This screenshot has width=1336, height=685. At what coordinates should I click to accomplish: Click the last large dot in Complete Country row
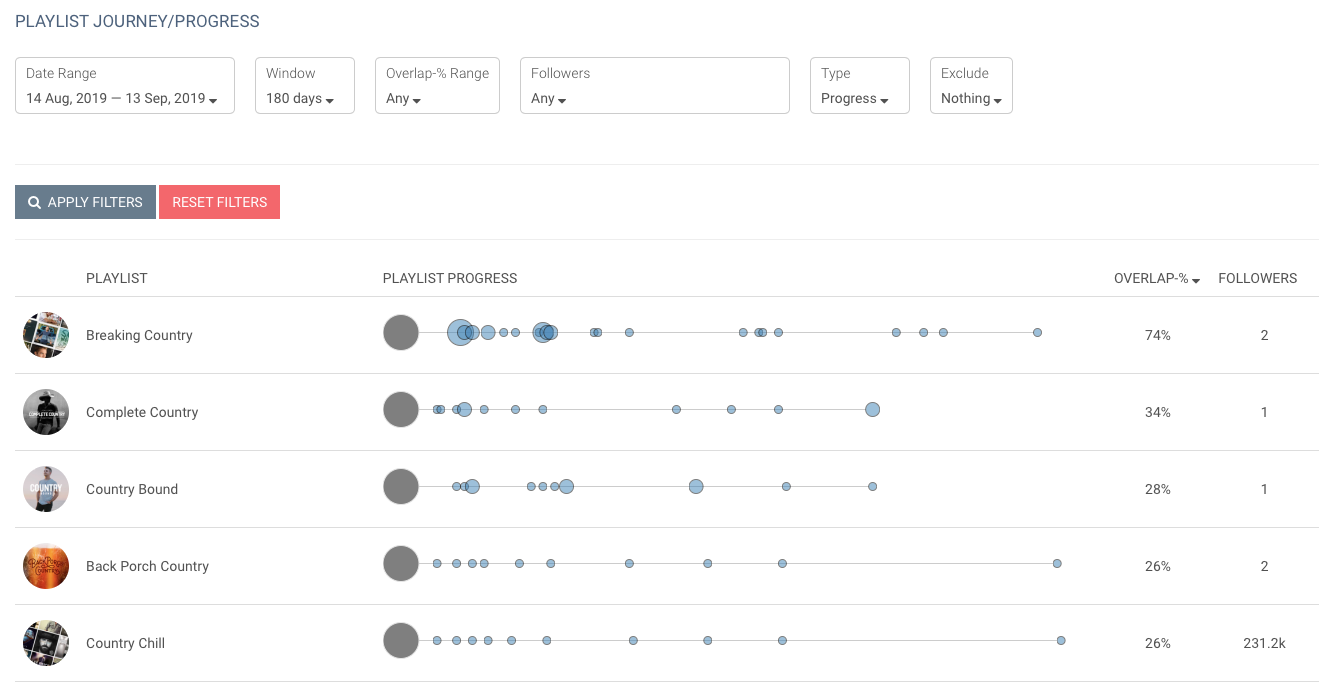[872, 409]
